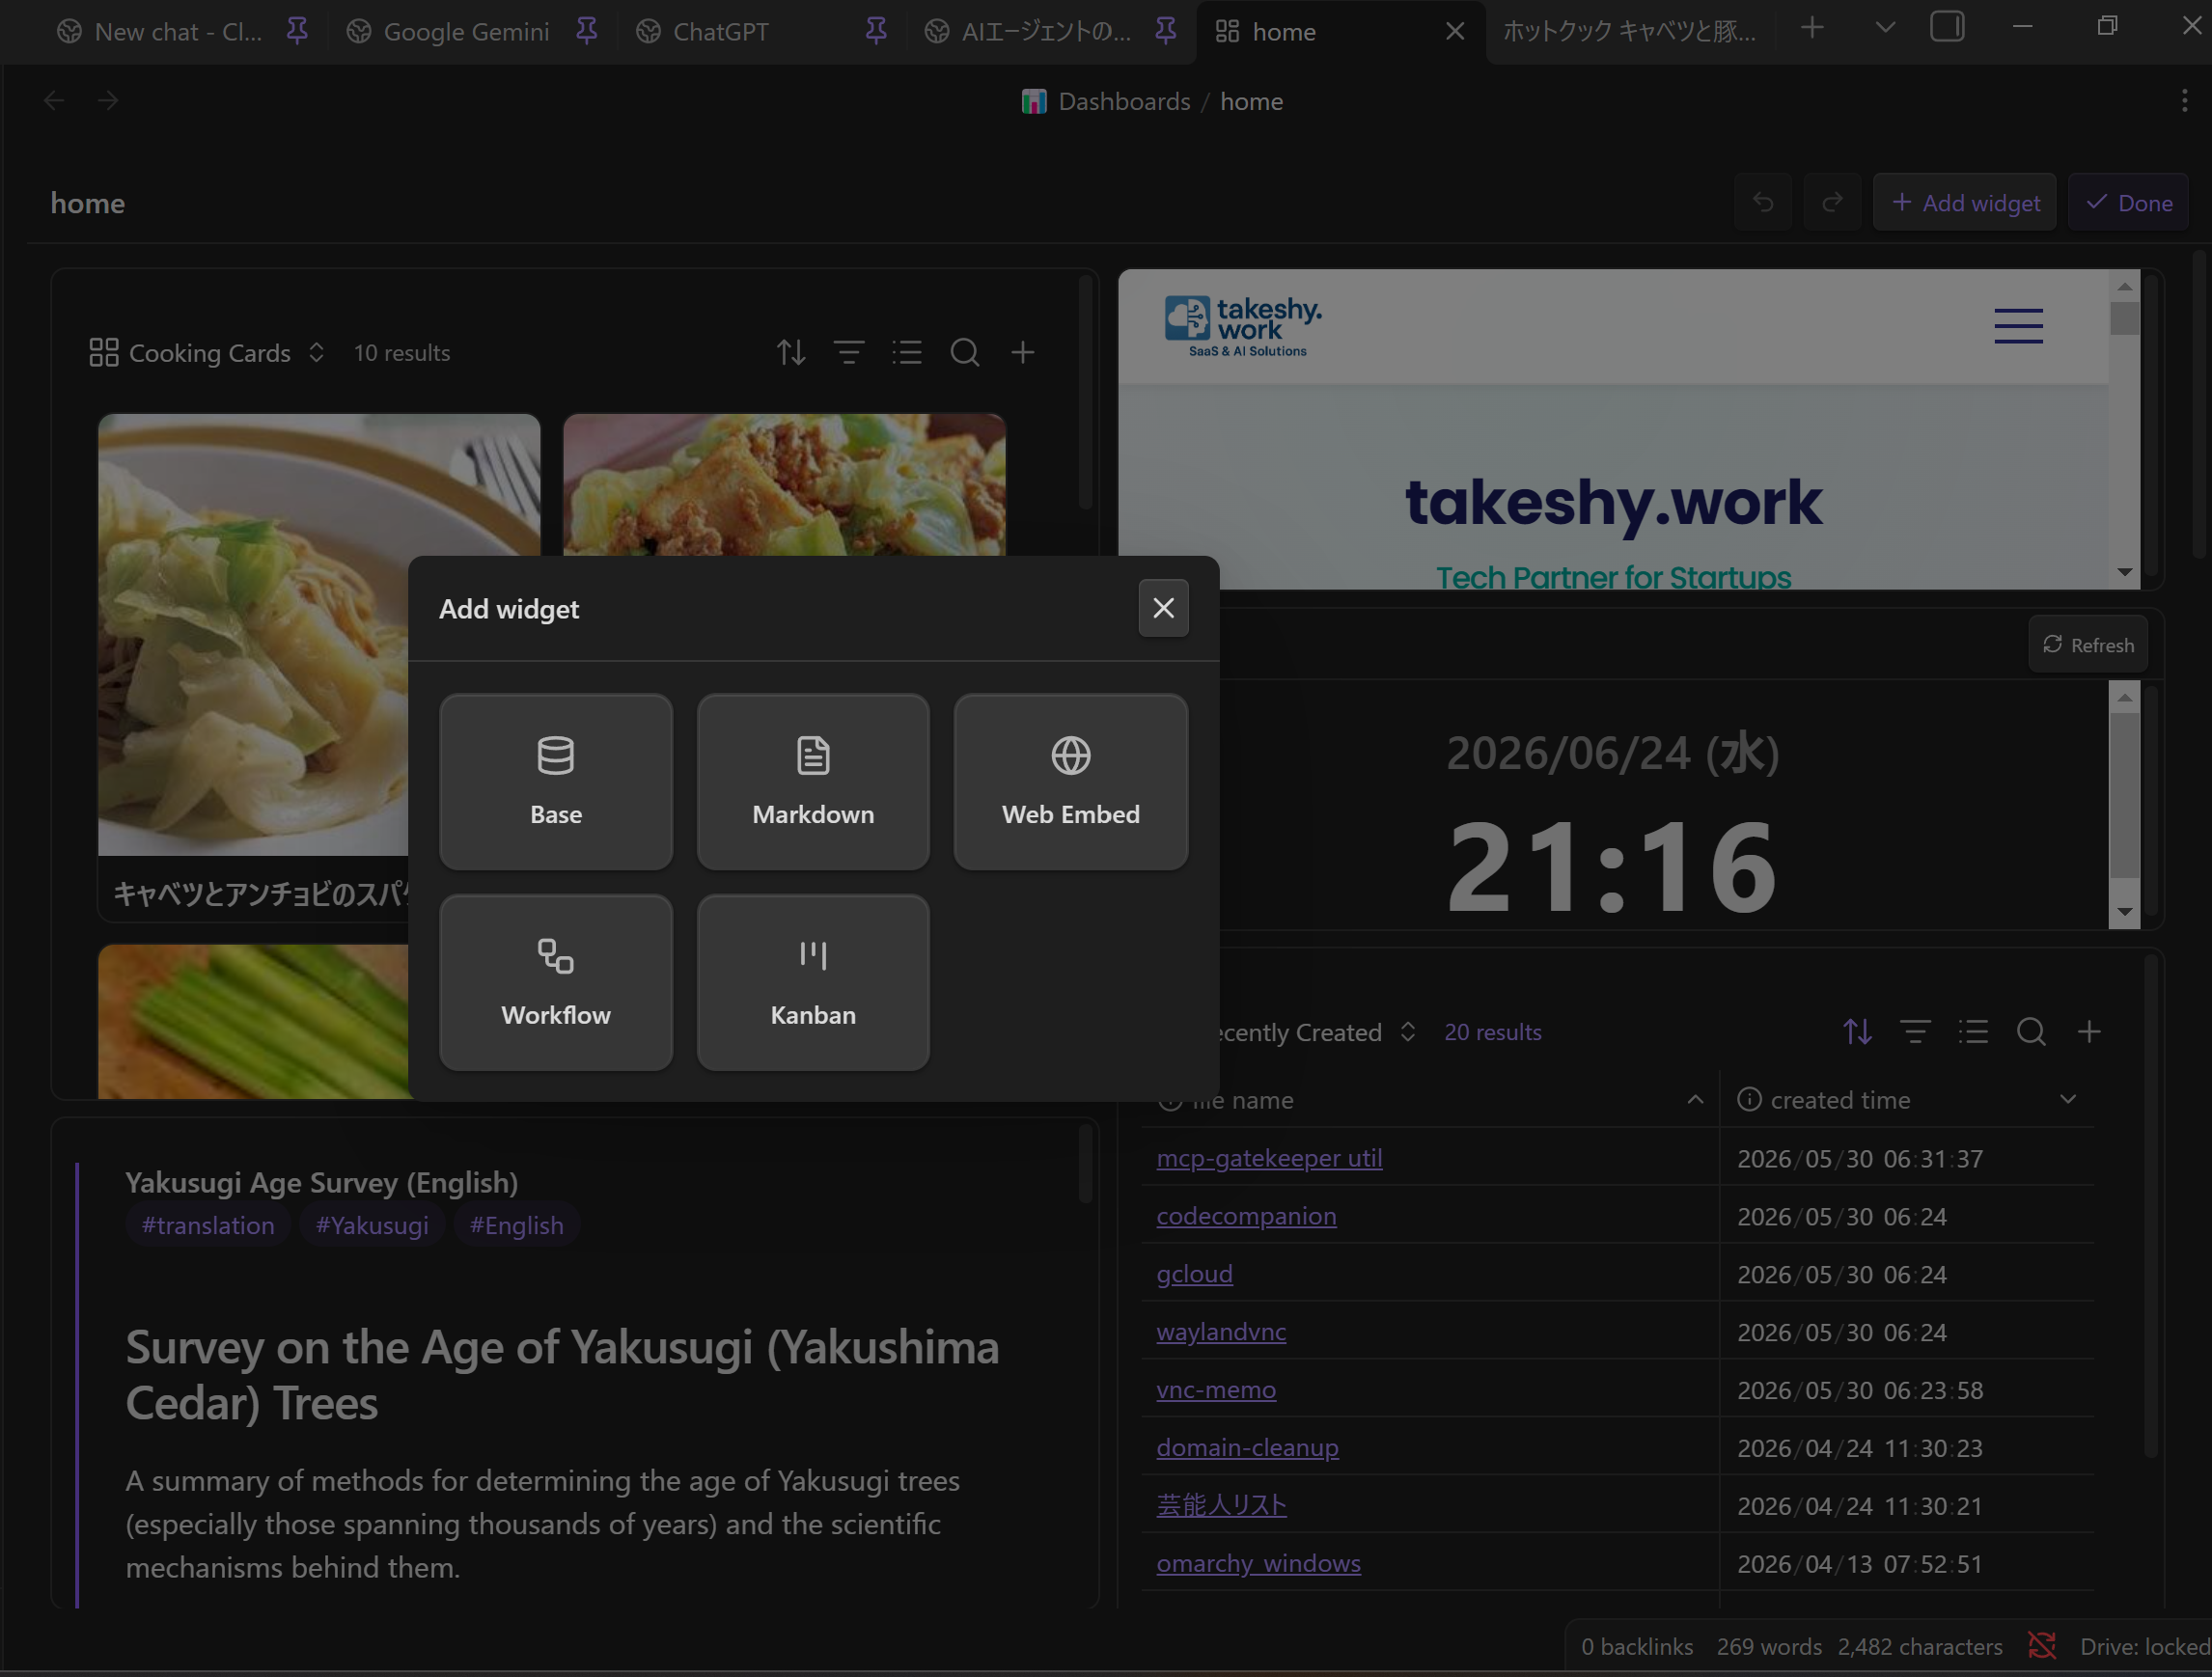
Task: Unpin the Google Gemini tab pin icon
Action: [587, 31]
